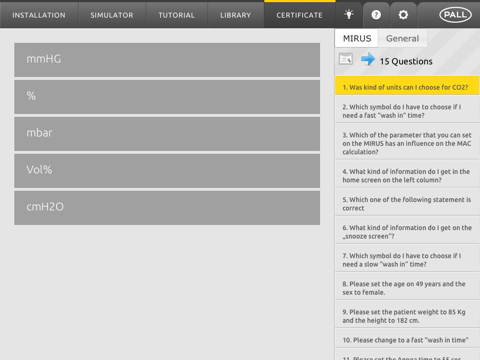The image size is (480, 360).
Task: Open the LIBRARY tab
Action: pyautogui.click(x=235, y=15)
